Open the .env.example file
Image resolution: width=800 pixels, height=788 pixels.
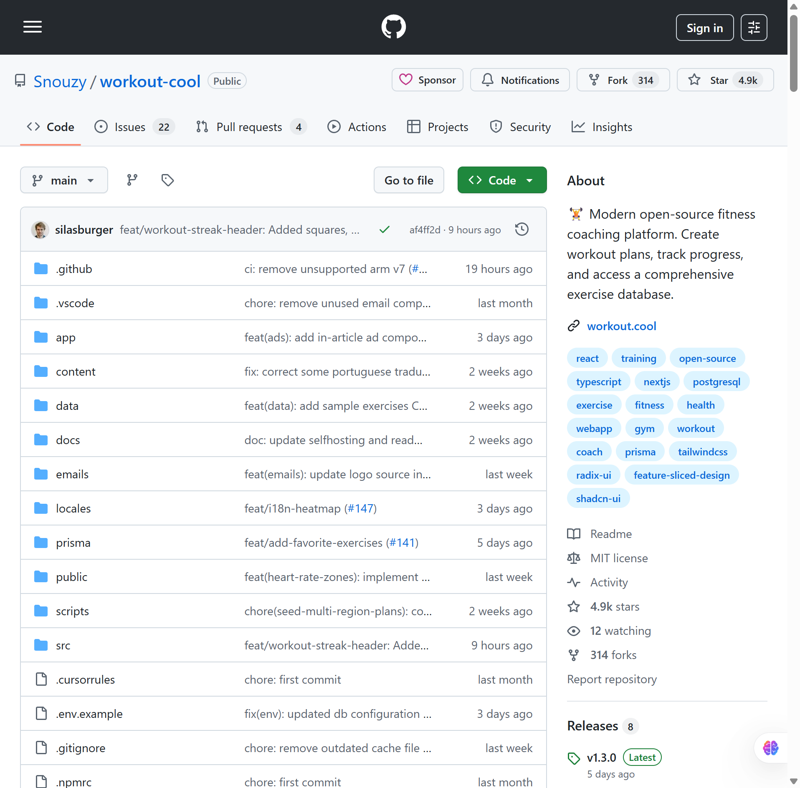[x=89, y=713]
